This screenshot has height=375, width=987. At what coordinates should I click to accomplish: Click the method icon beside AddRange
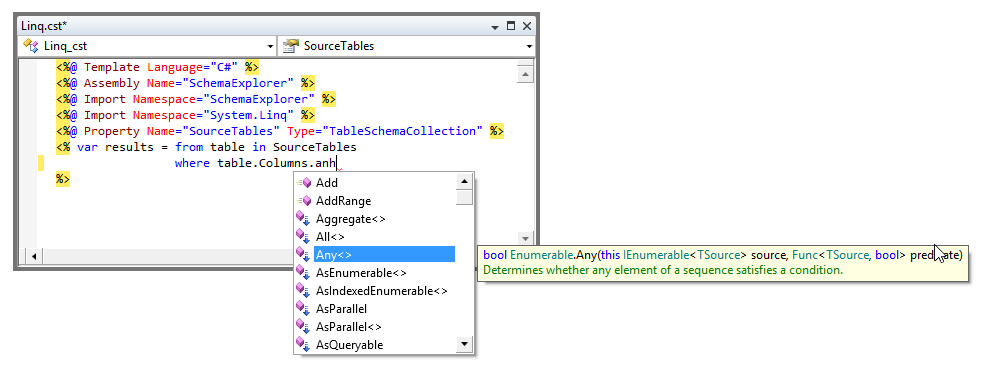[x=304, y=201]
